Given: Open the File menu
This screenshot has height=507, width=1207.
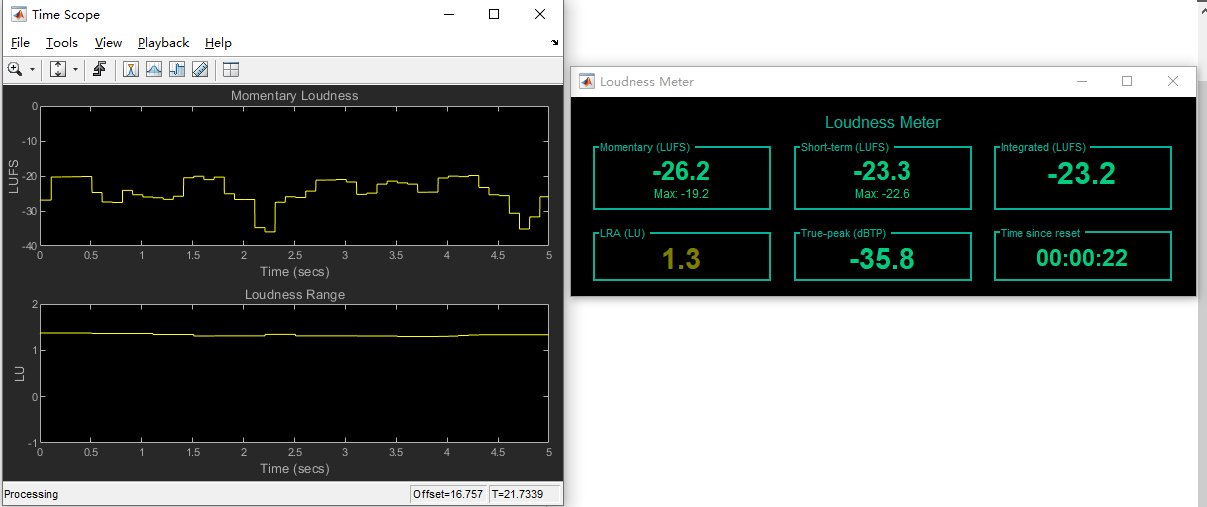Looking at the screenshot, I should [20, 43].
